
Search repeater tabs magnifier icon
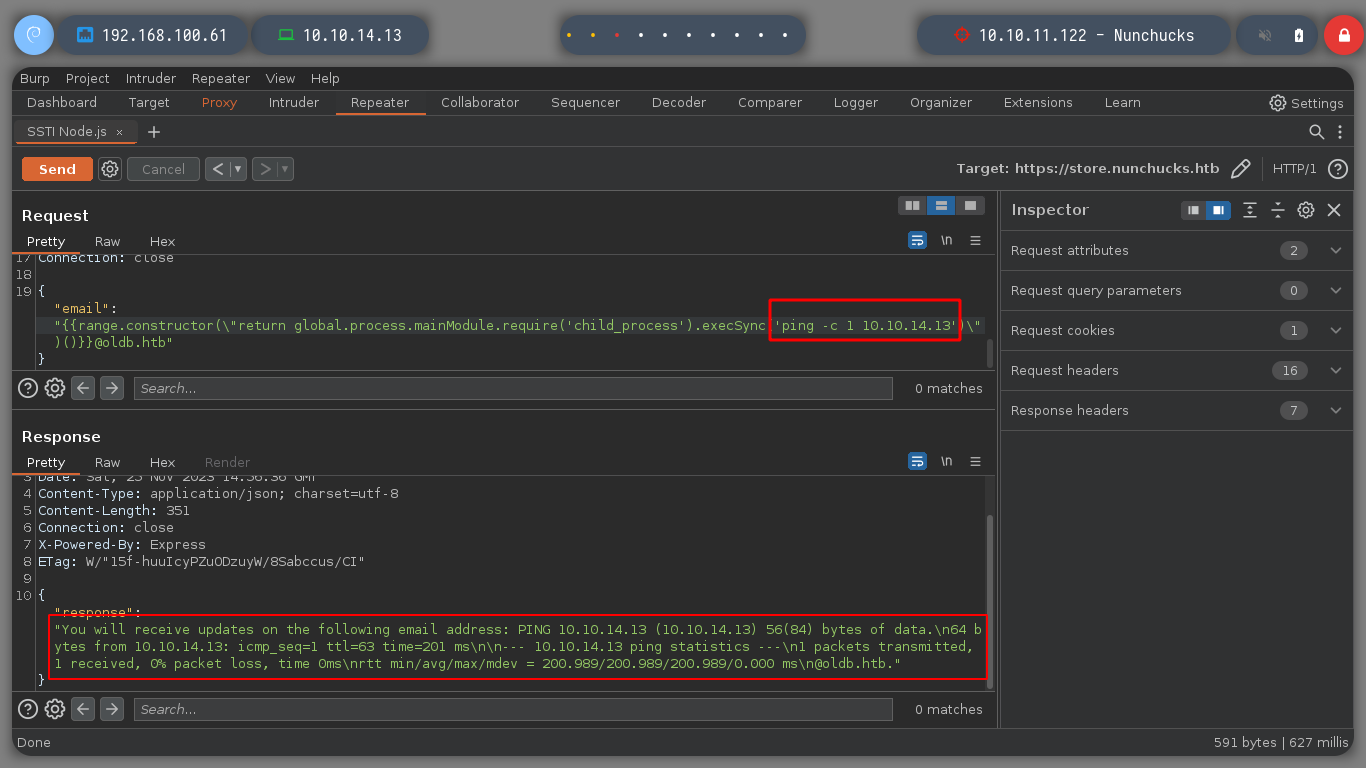pos(1317,132)
